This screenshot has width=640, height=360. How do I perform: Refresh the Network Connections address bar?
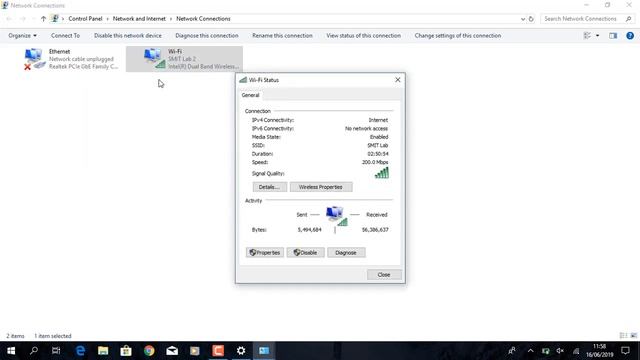[x=531, y=19]
